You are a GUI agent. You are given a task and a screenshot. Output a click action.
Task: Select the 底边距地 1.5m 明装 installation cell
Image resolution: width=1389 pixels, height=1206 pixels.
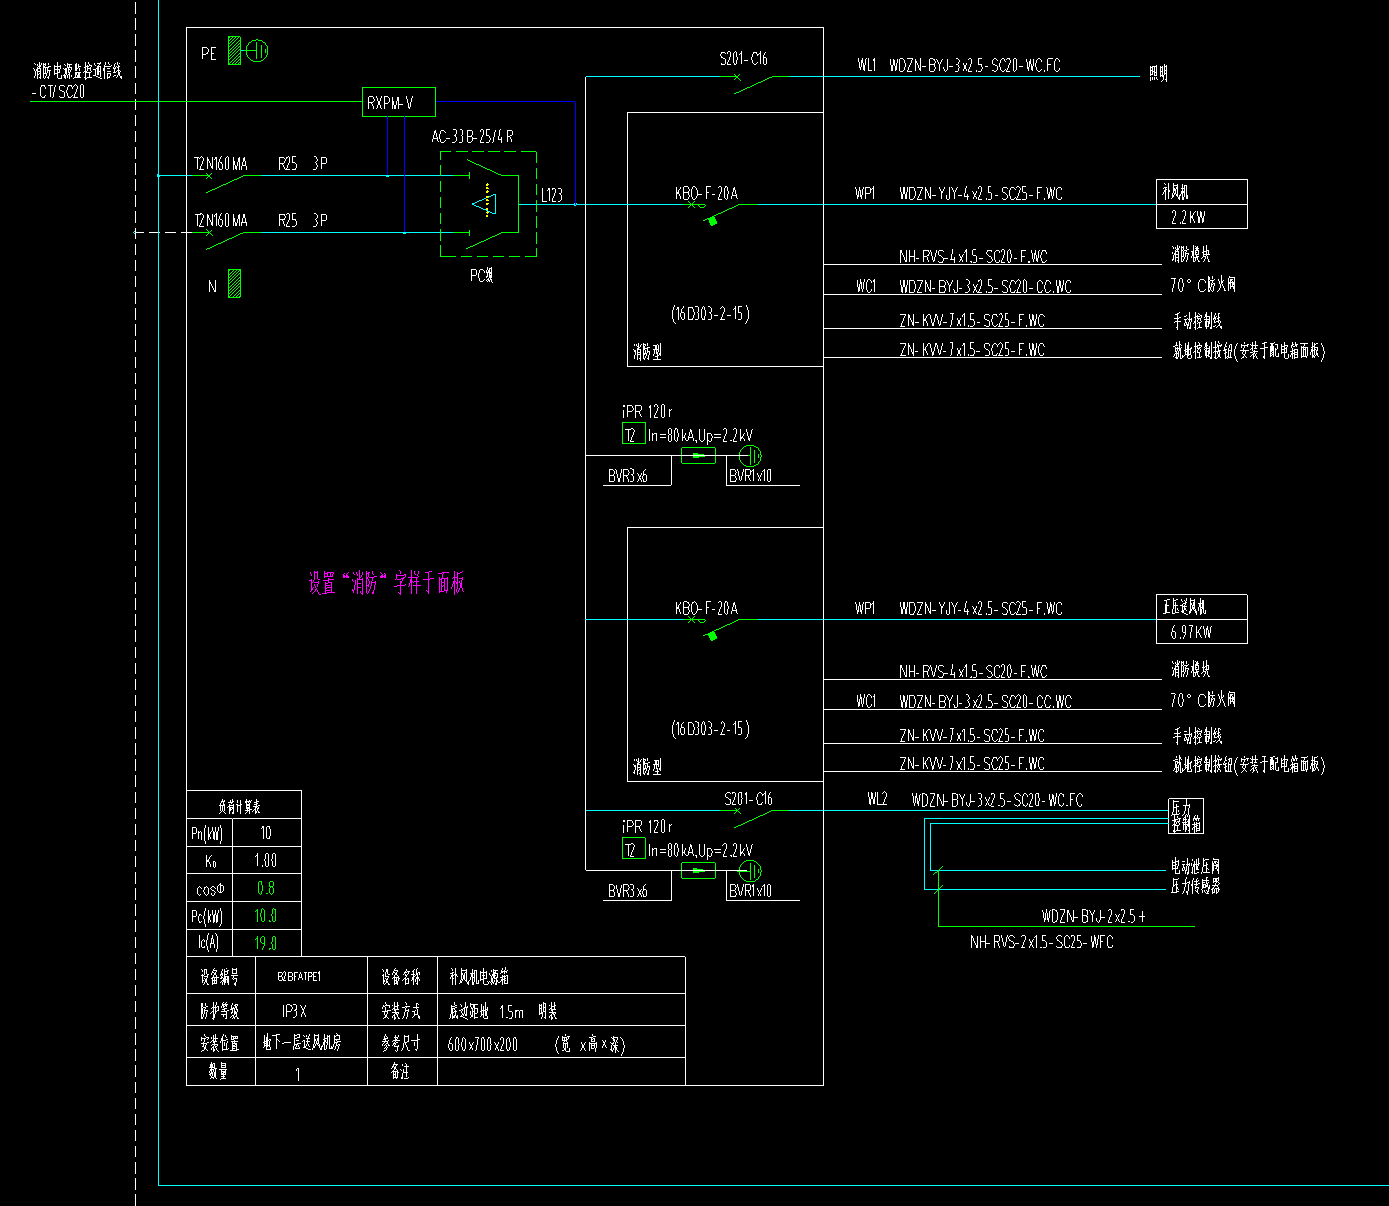(x=562, y=1010)
